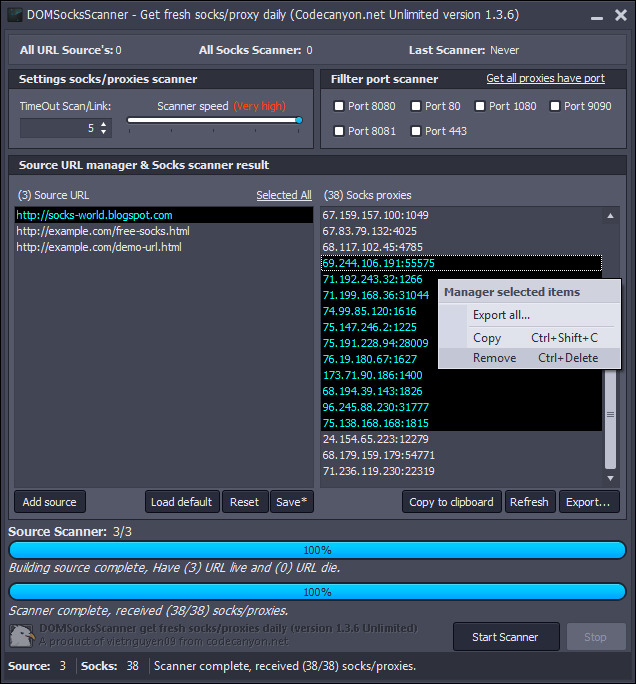Select proxy 75.138.168.168:1815
The width and height of the screenshot is (636, 684).
tap(462, 423)
